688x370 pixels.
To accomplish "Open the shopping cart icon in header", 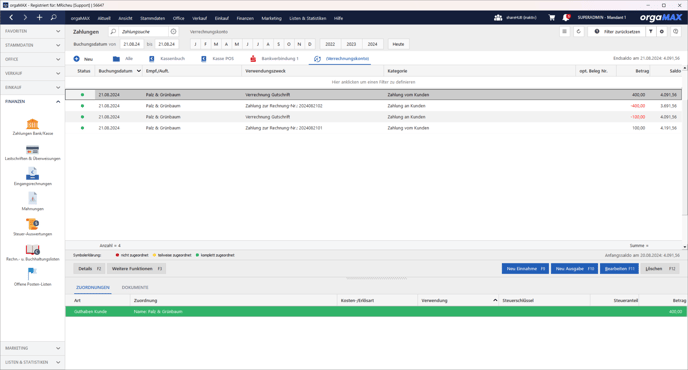I will tap(552, 18).
